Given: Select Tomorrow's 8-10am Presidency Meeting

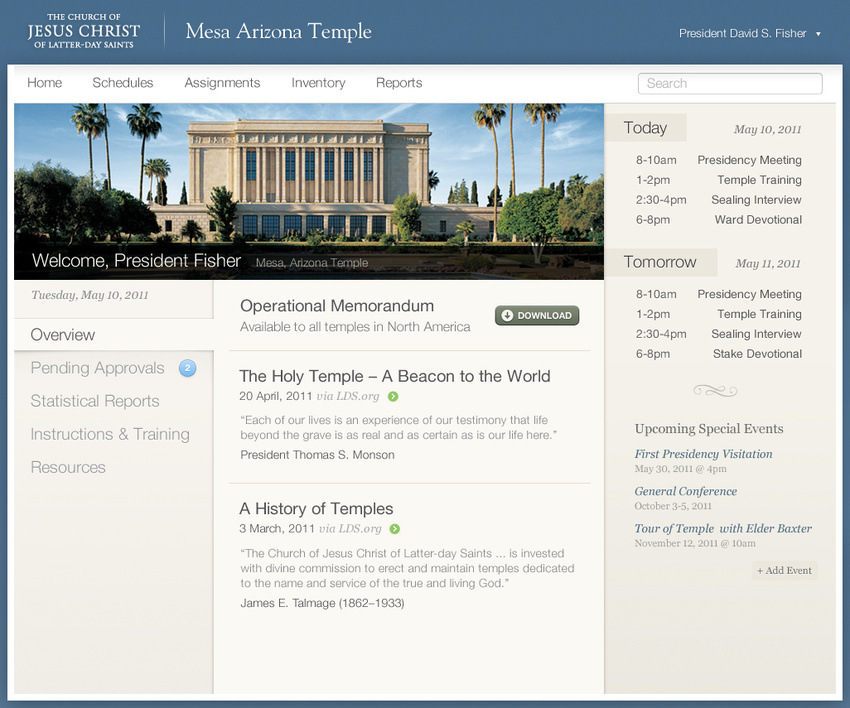Looking at the screenshot, I should click(x=718, y=294).
